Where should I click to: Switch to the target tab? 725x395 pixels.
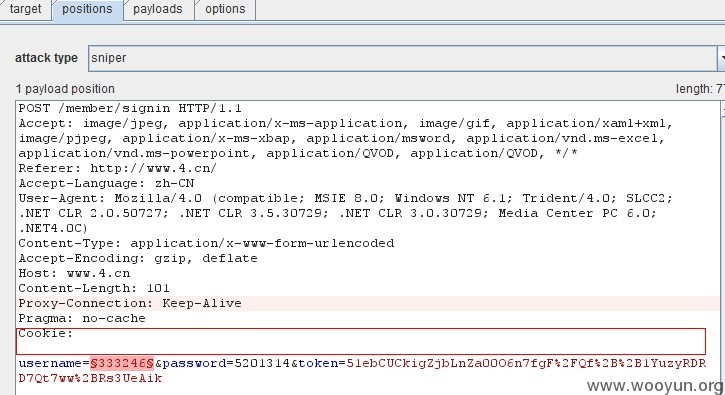pyautogui.click(x=25, y=9)
